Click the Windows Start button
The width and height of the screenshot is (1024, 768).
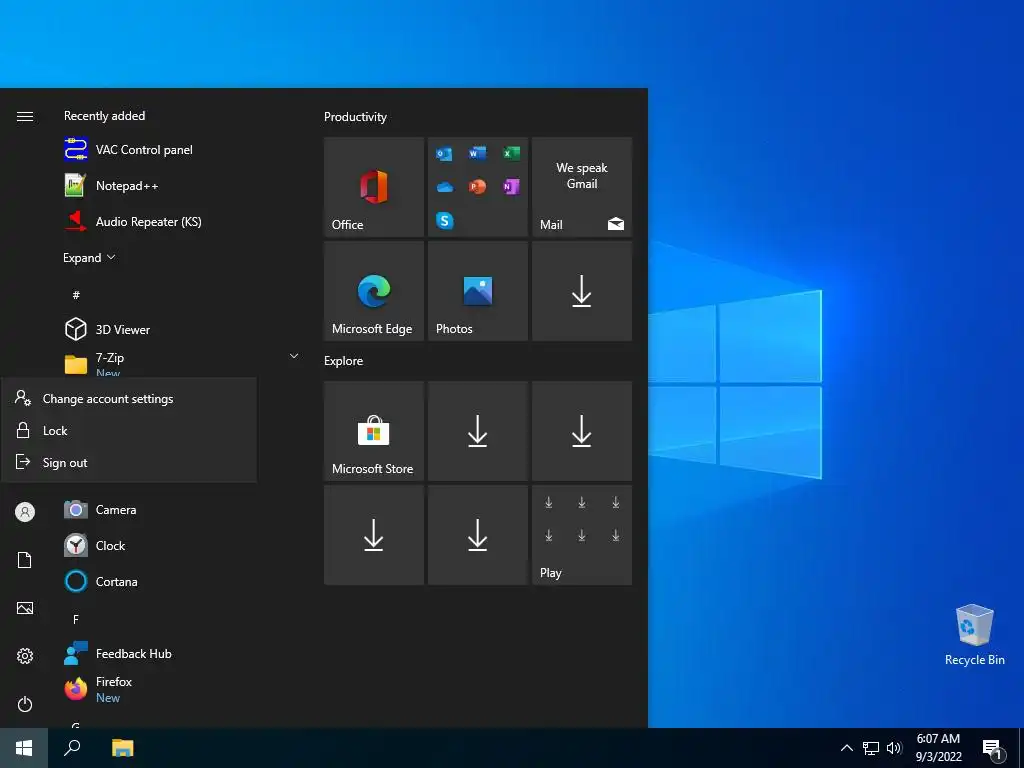point(24,748)
